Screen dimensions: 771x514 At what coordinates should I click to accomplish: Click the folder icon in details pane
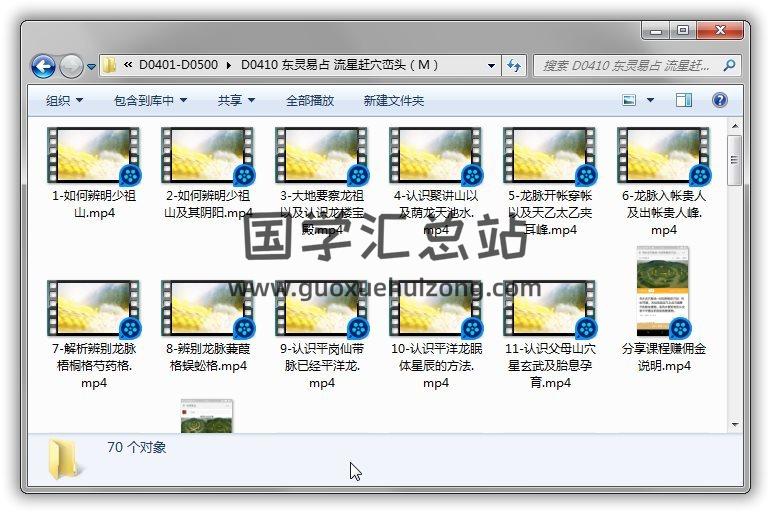click(x=64, y=459)
